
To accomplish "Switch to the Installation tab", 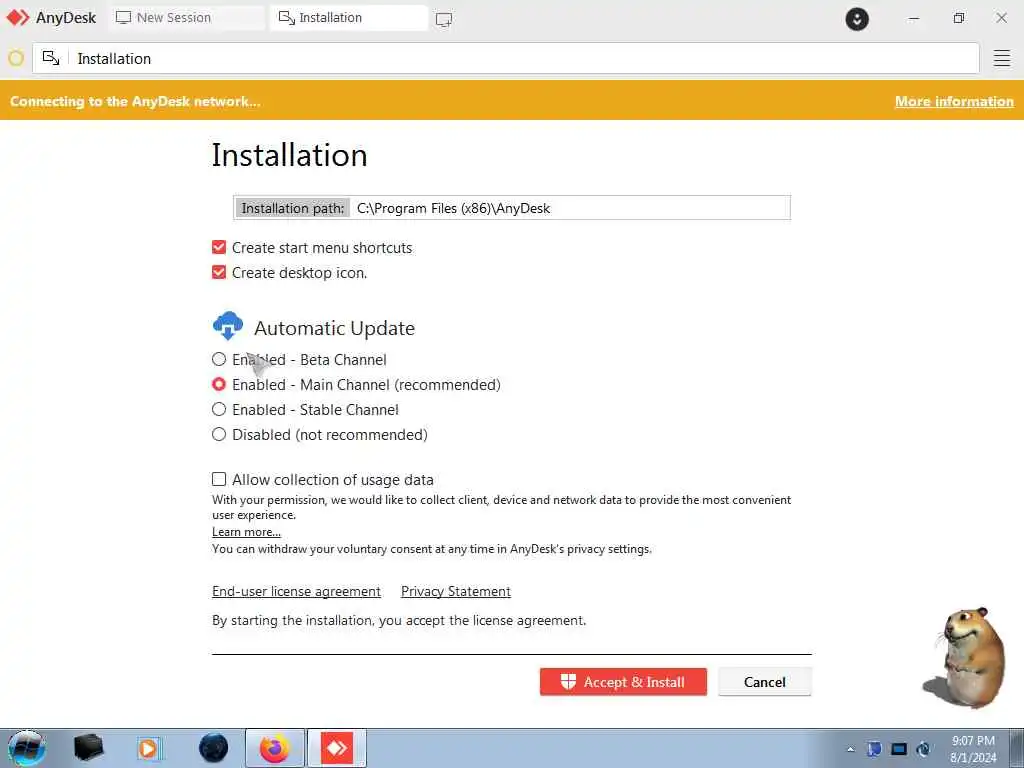I will 349,18.
